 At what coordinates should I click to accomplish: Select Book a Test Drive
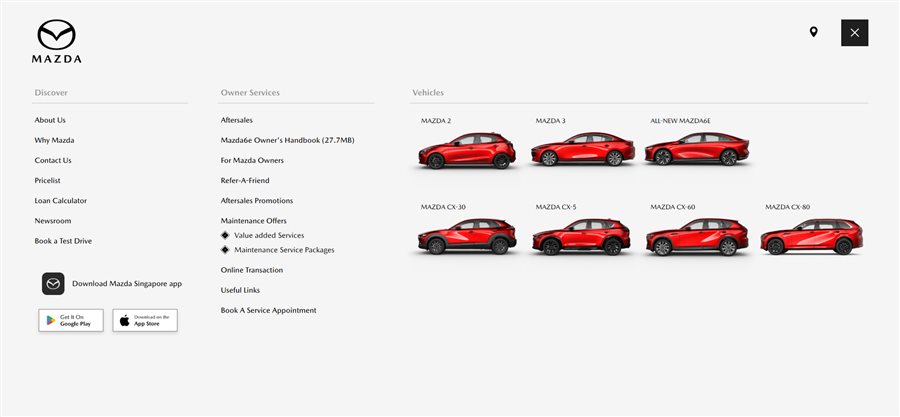(x=63, y=241)
